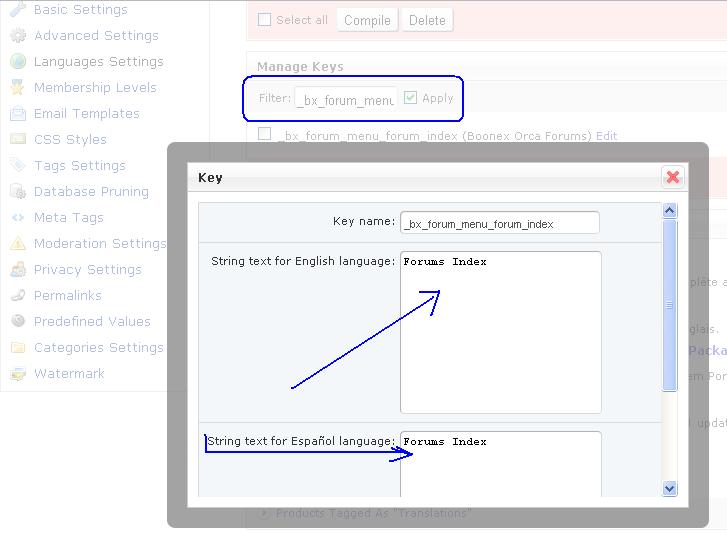Open Predefined Values link
Viewport: 727px width, 534px height.
click(92, 321)
